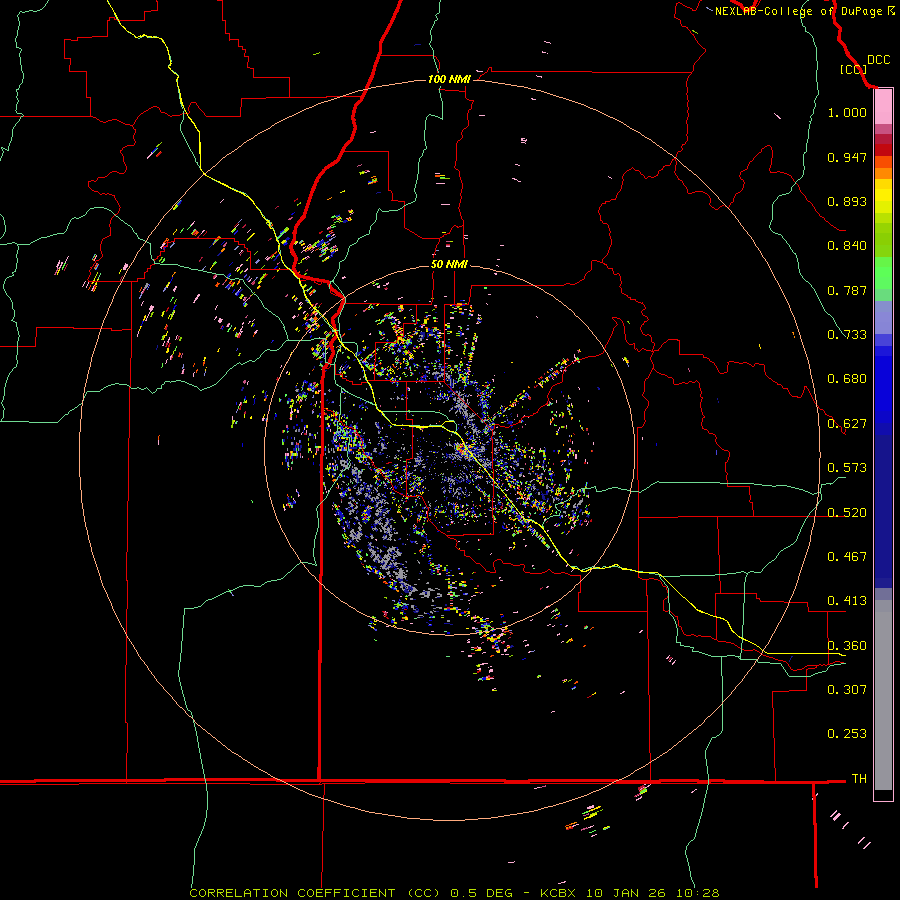The height and width of the screenshot is (900, 900).
Task: Click the gray segment of the color bar
Action: (x=883, y=695)
